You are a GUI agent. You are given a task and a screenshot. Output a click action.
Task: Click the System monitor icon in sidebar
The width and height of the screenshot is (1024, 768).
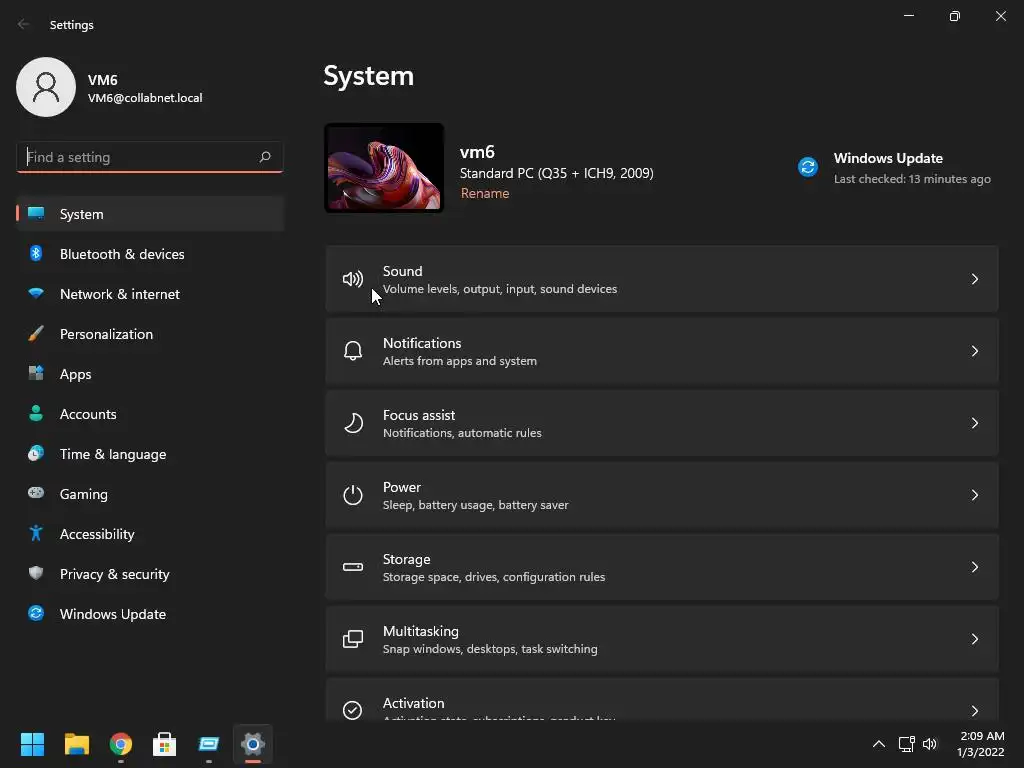[x=36, y=214]
